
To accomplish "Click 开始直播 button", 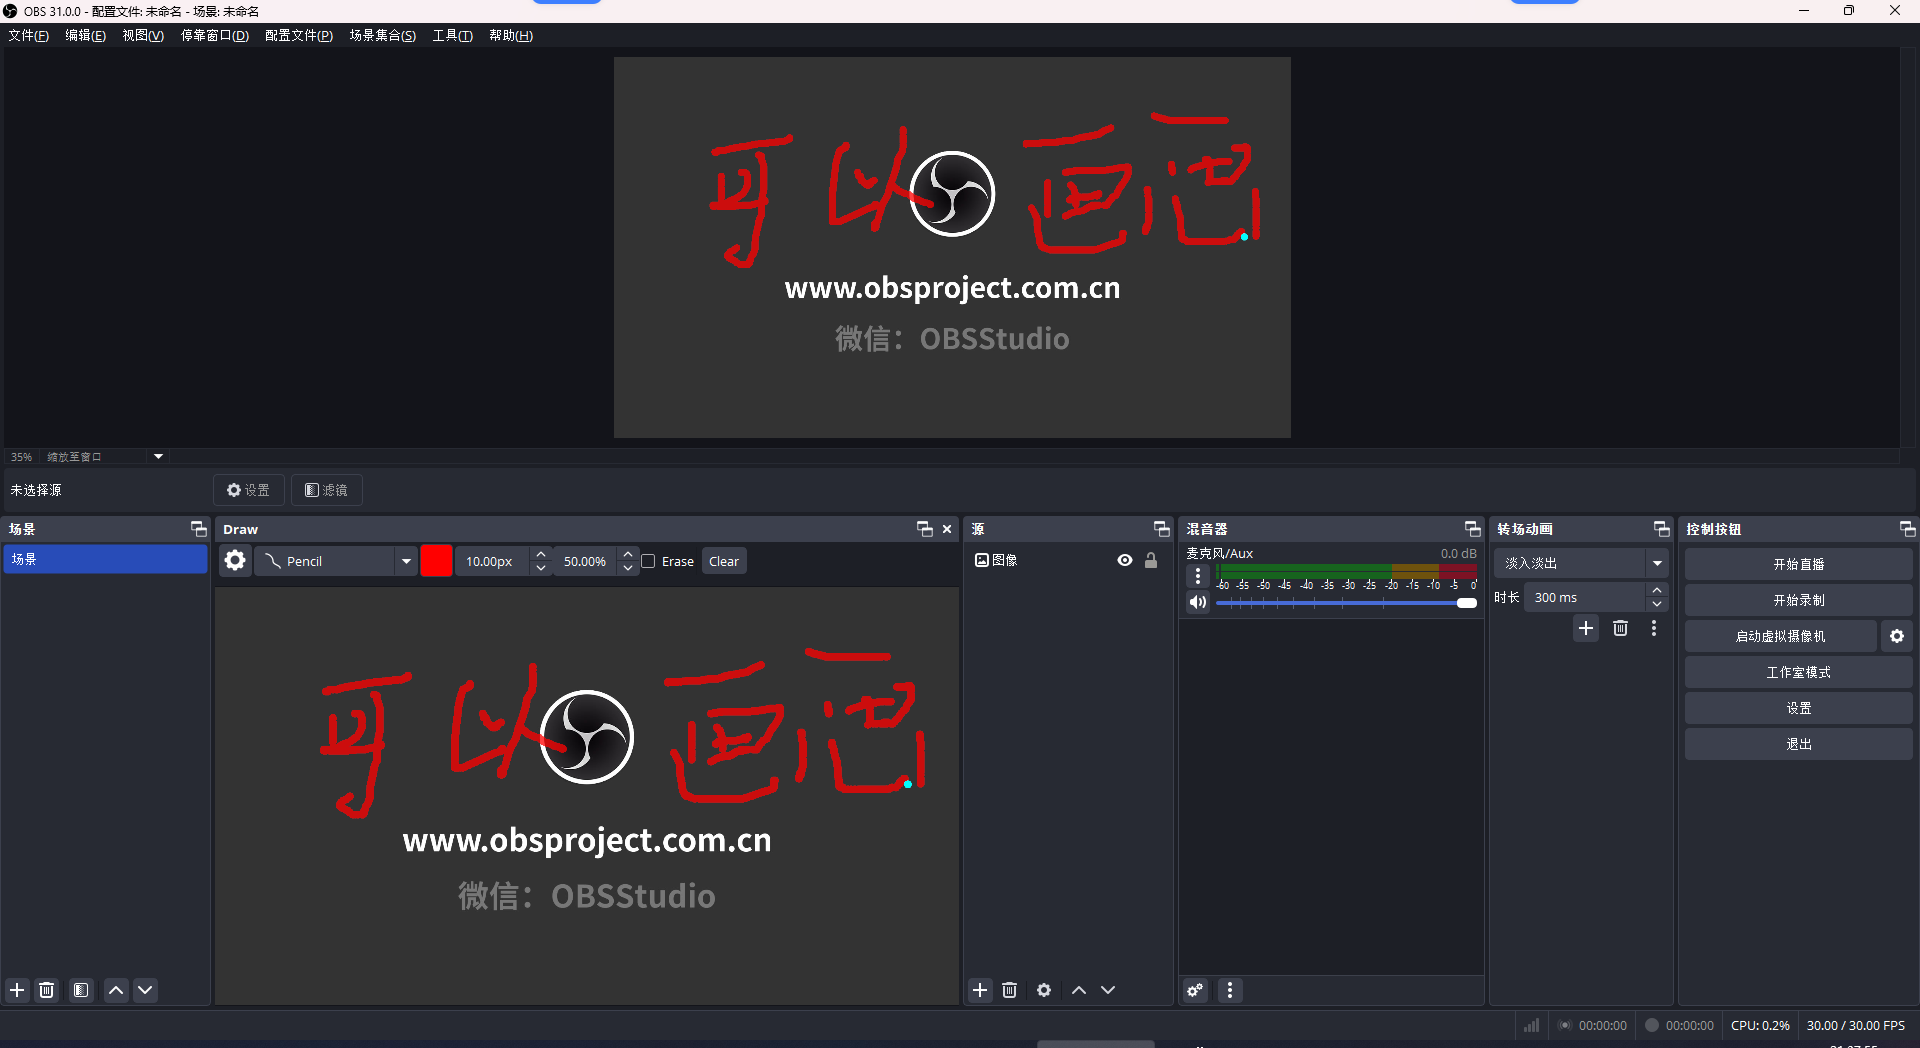I will 1798,564.
